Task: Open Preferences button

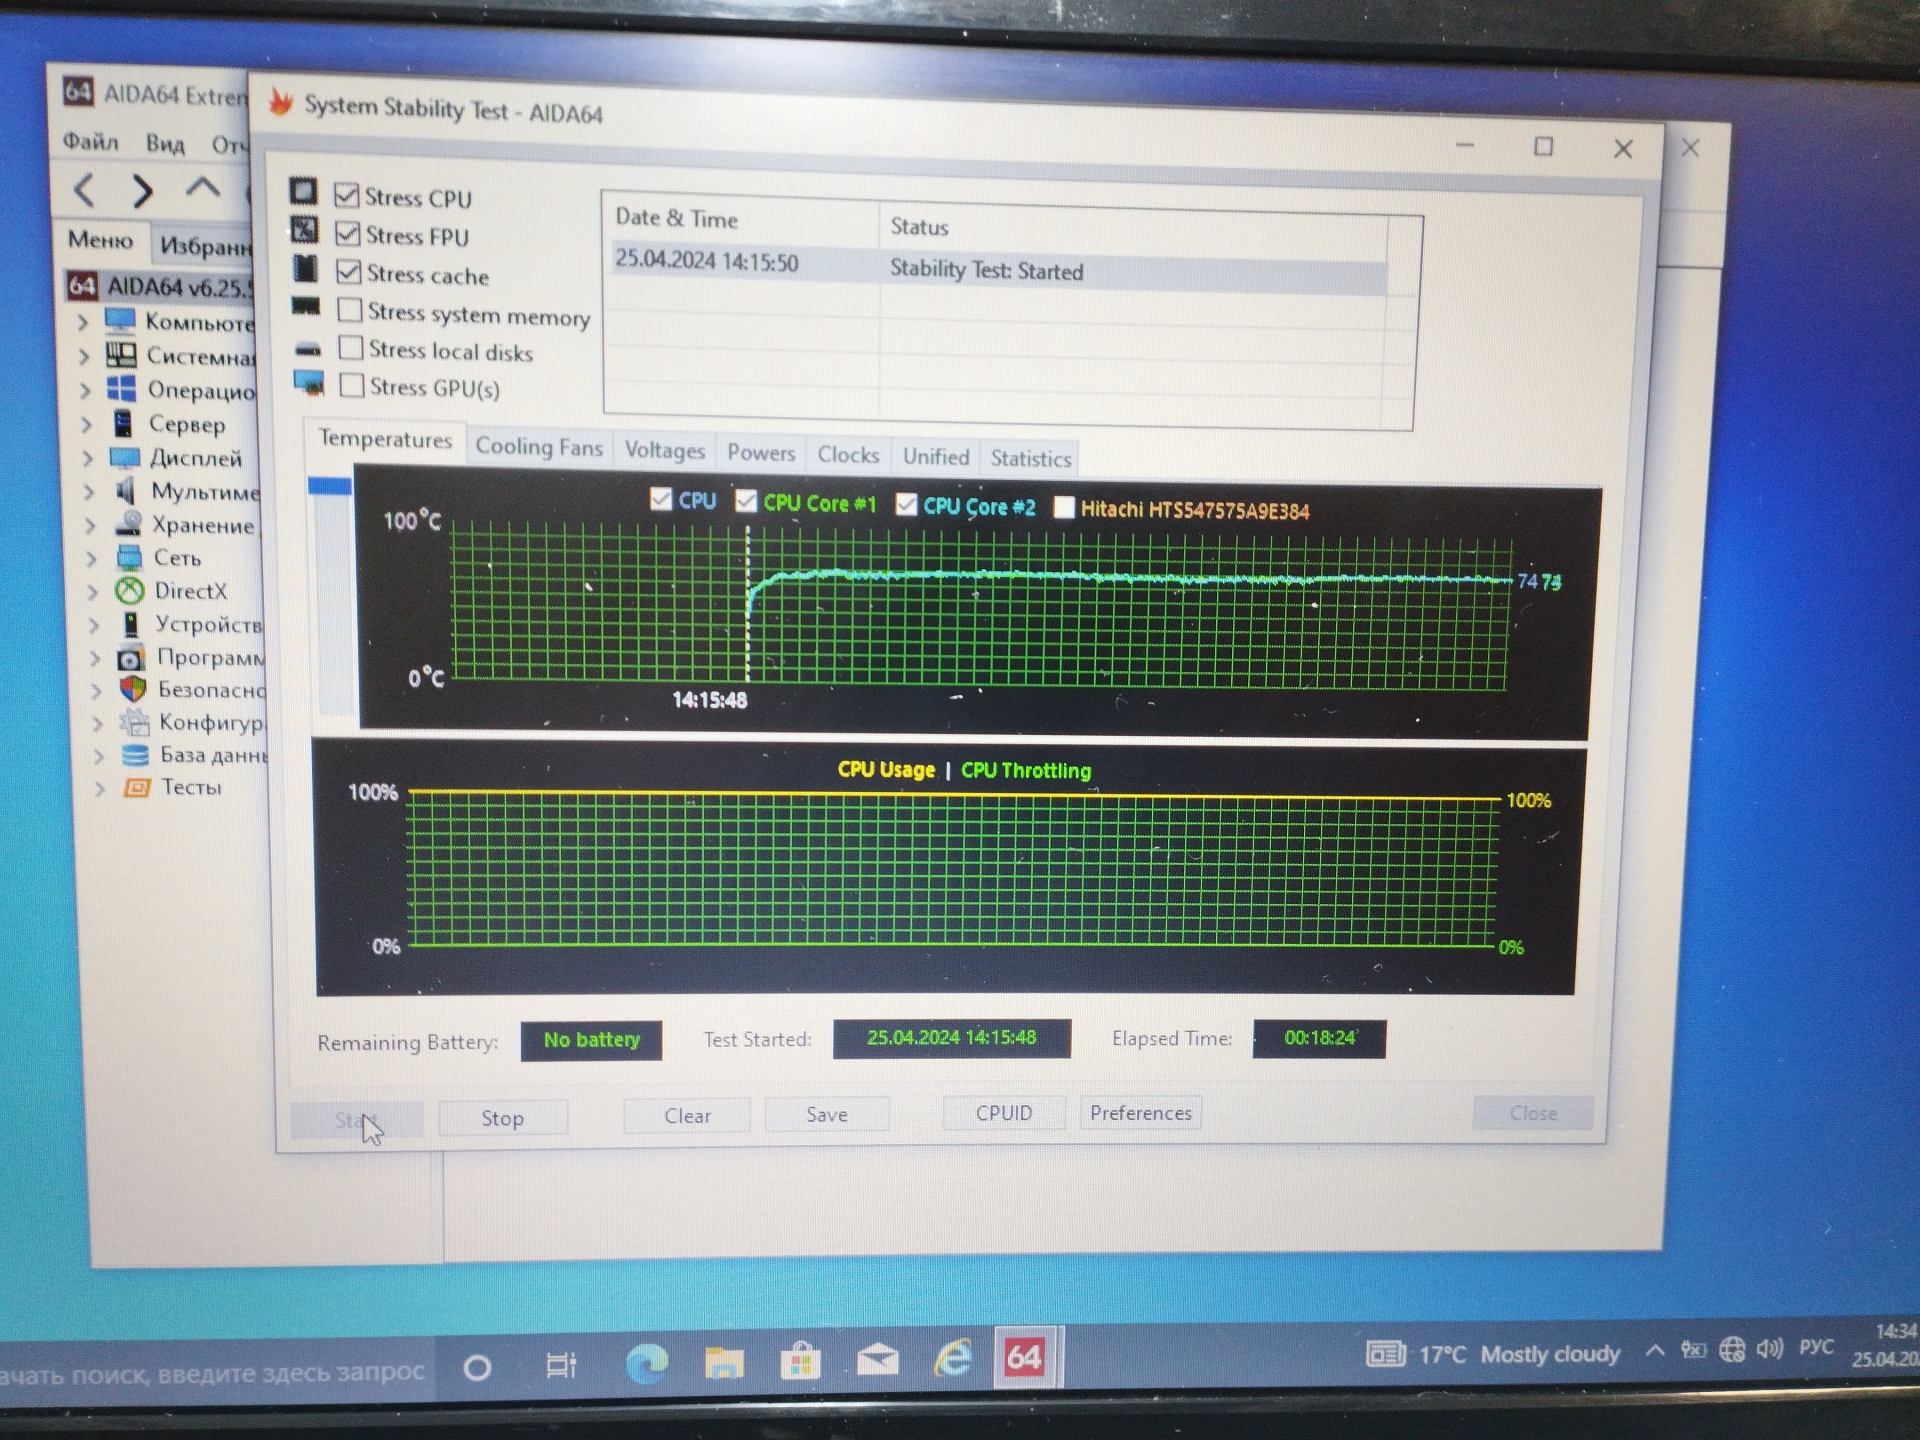Action: pos(1141,1113)
